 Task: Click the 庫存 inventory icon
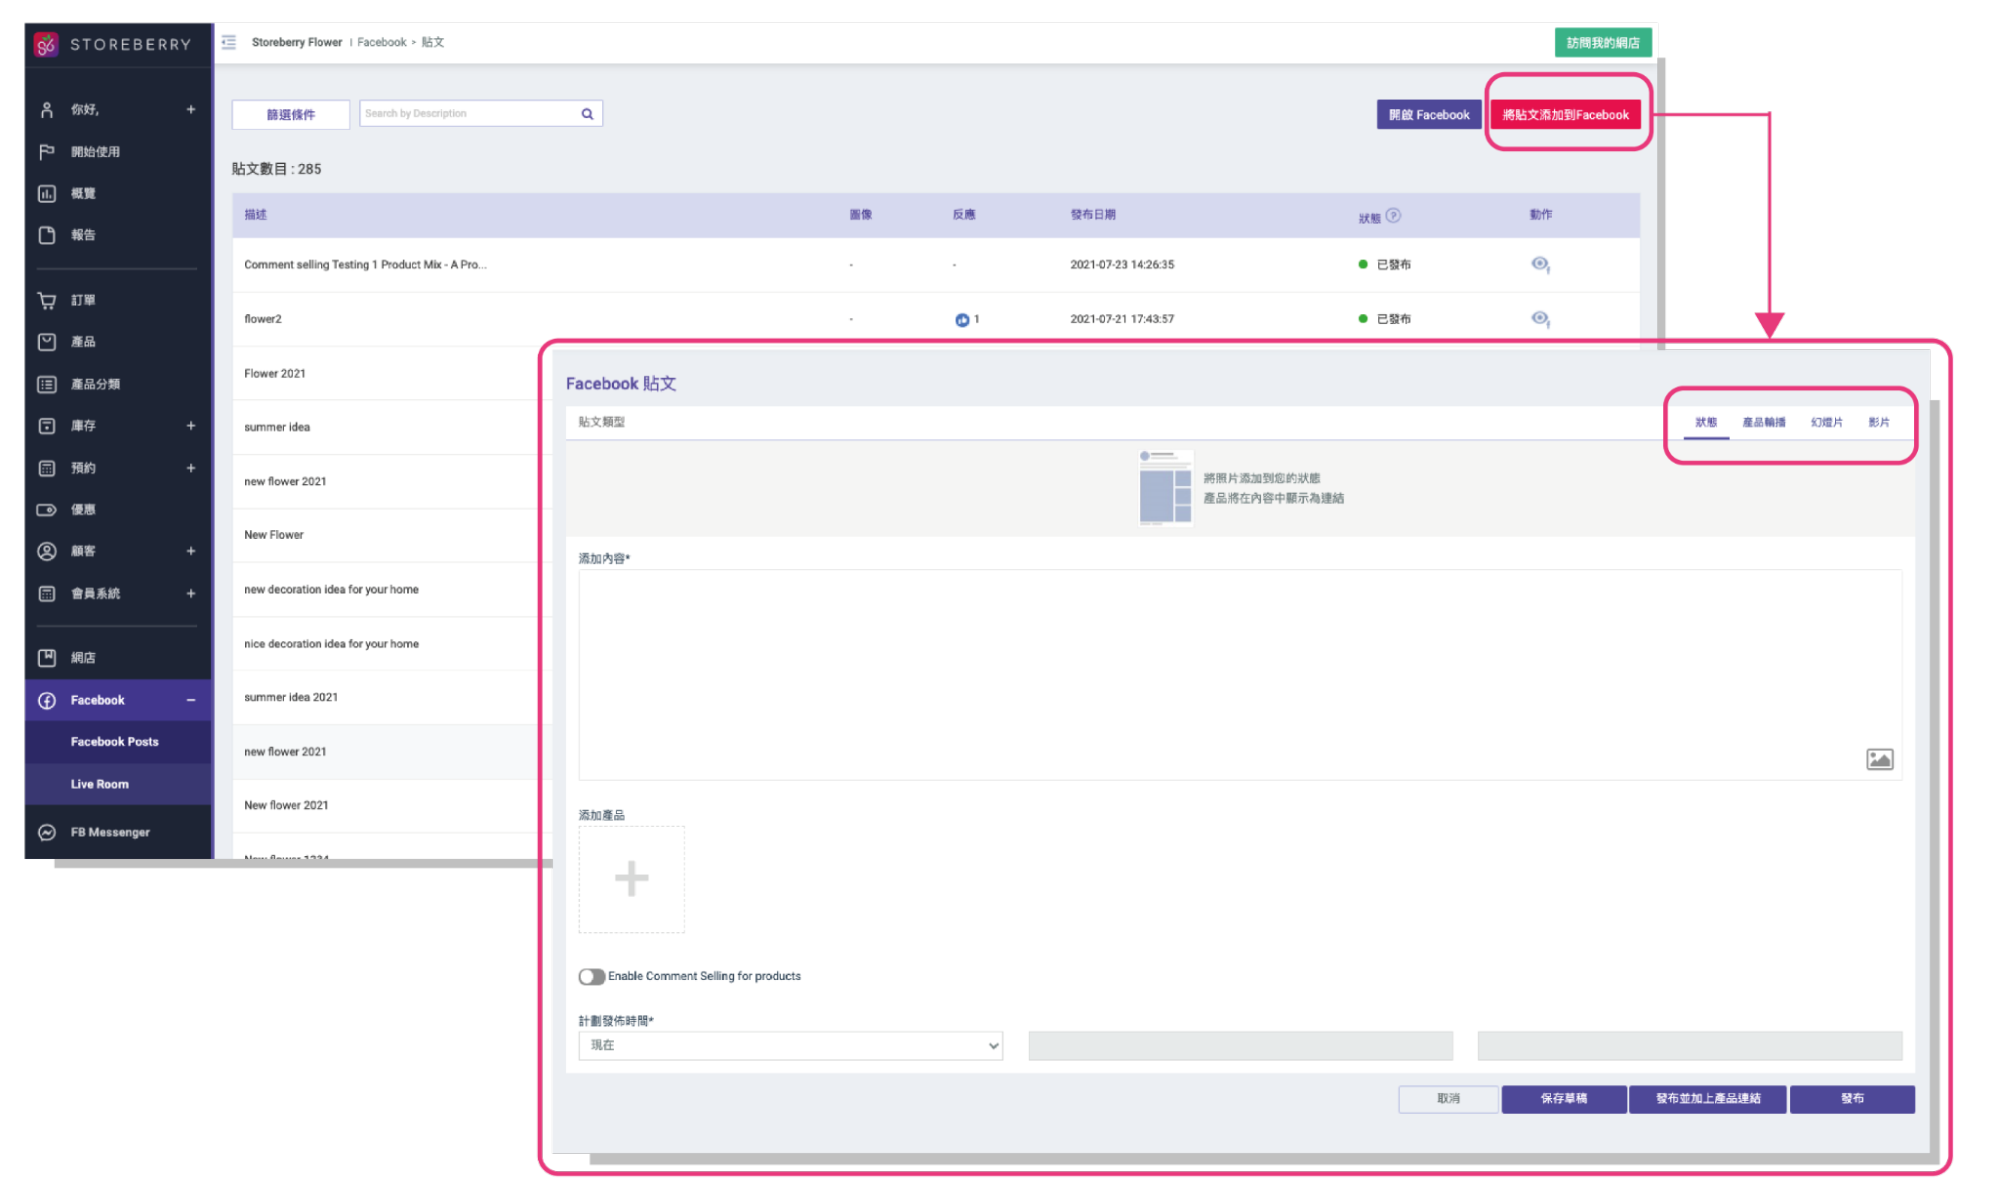click(x=46, y=426)
